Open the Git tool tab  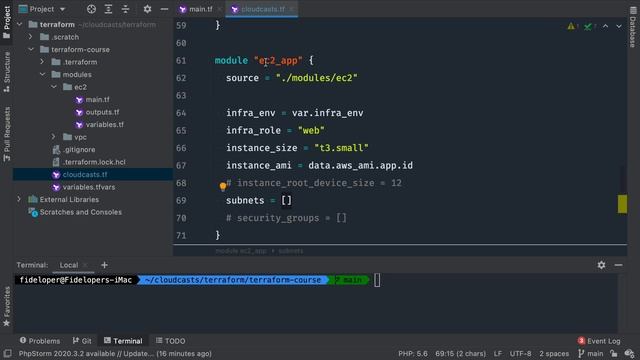[82, 340]
